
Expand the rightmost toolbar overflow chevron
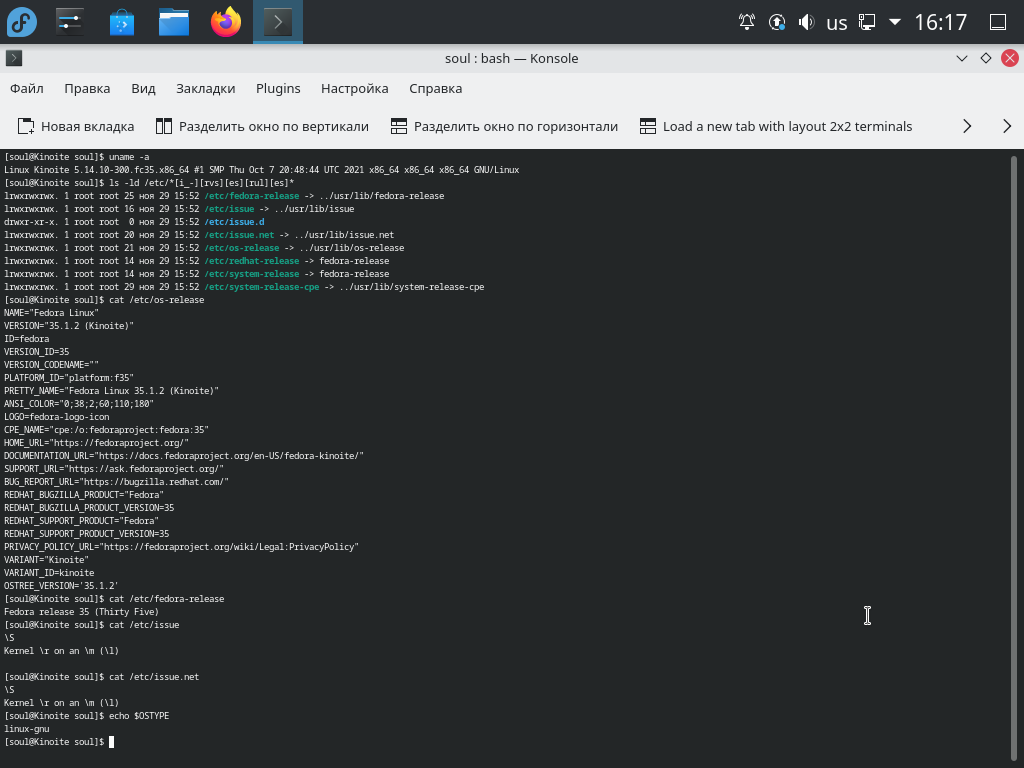(x=1007, y=126)
